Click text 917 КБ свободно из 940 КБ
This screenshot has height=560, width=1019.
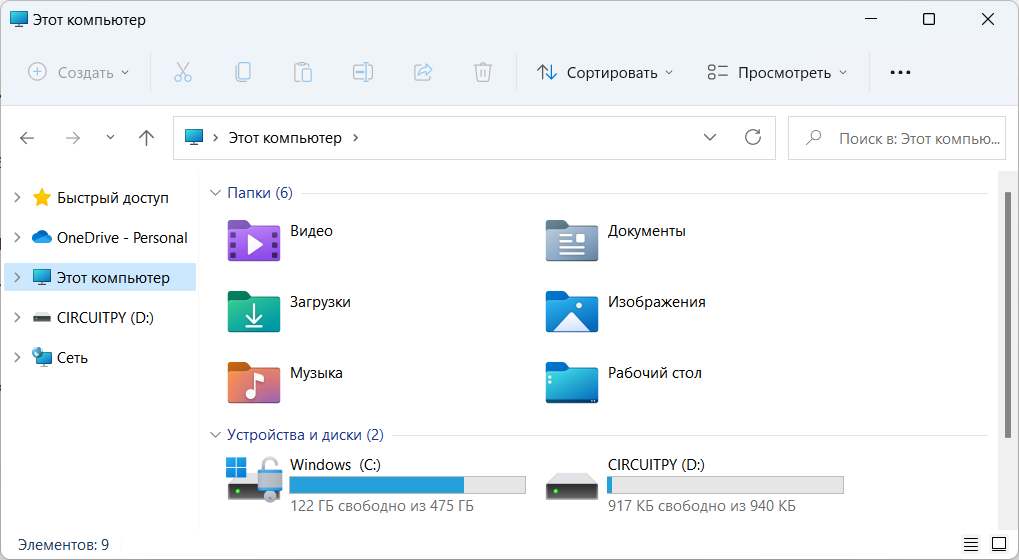pyautogui.click(x=702, y=505)
